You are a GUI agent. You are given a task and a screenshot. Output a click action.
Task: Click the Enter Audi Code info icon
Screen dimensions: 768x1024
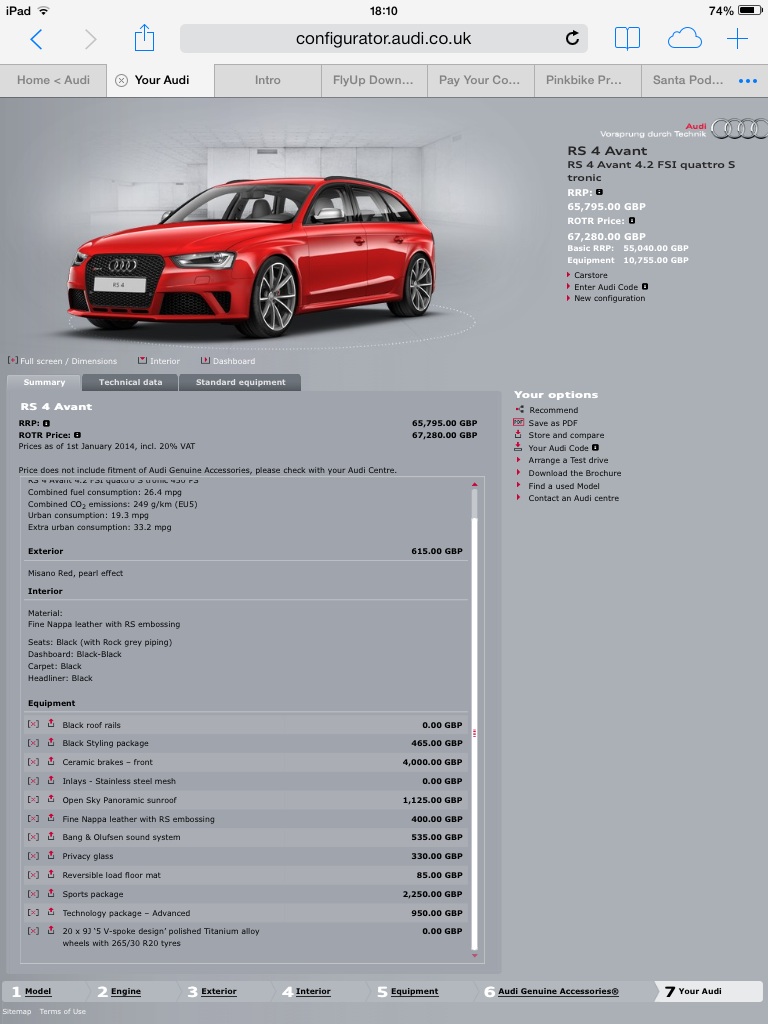(645, 287)
